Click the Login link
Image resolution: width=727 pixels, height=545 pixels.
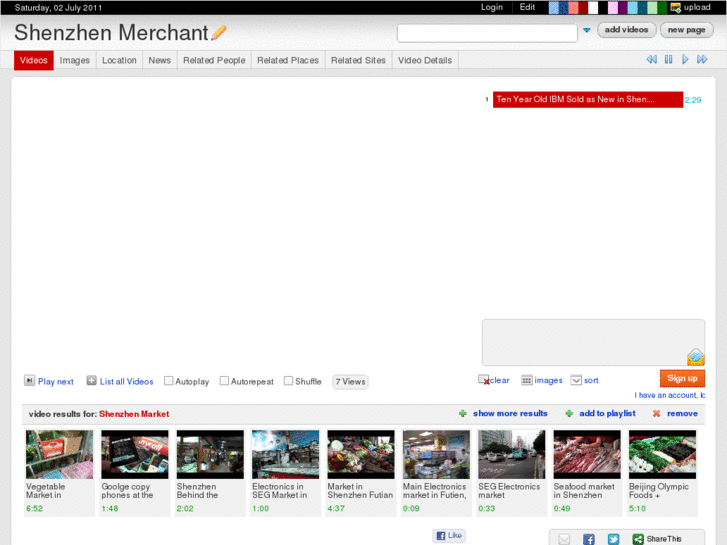tap(491, 7)
